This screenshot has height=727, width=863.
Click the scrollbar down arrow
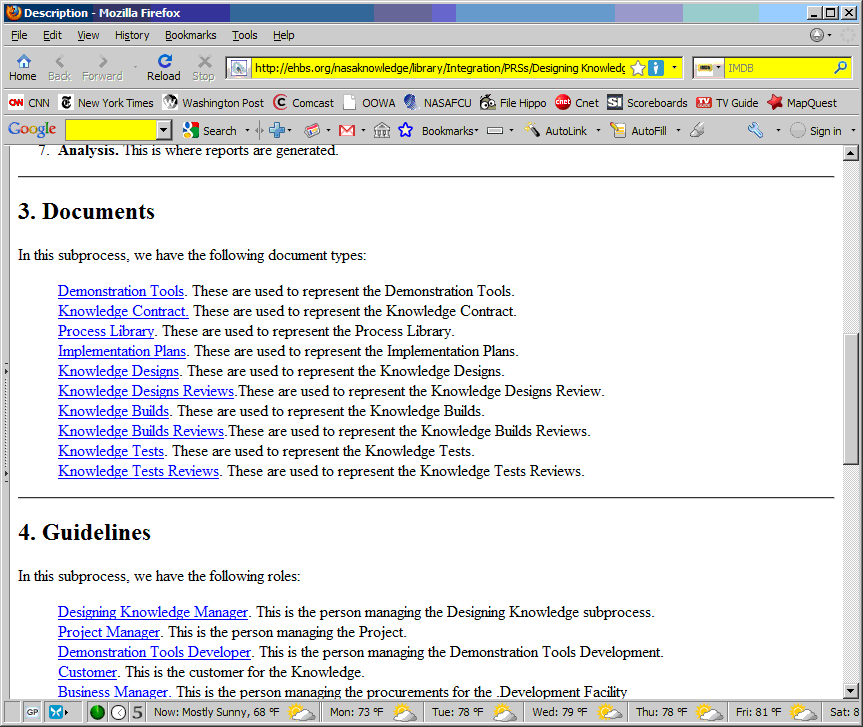[850, 691]
